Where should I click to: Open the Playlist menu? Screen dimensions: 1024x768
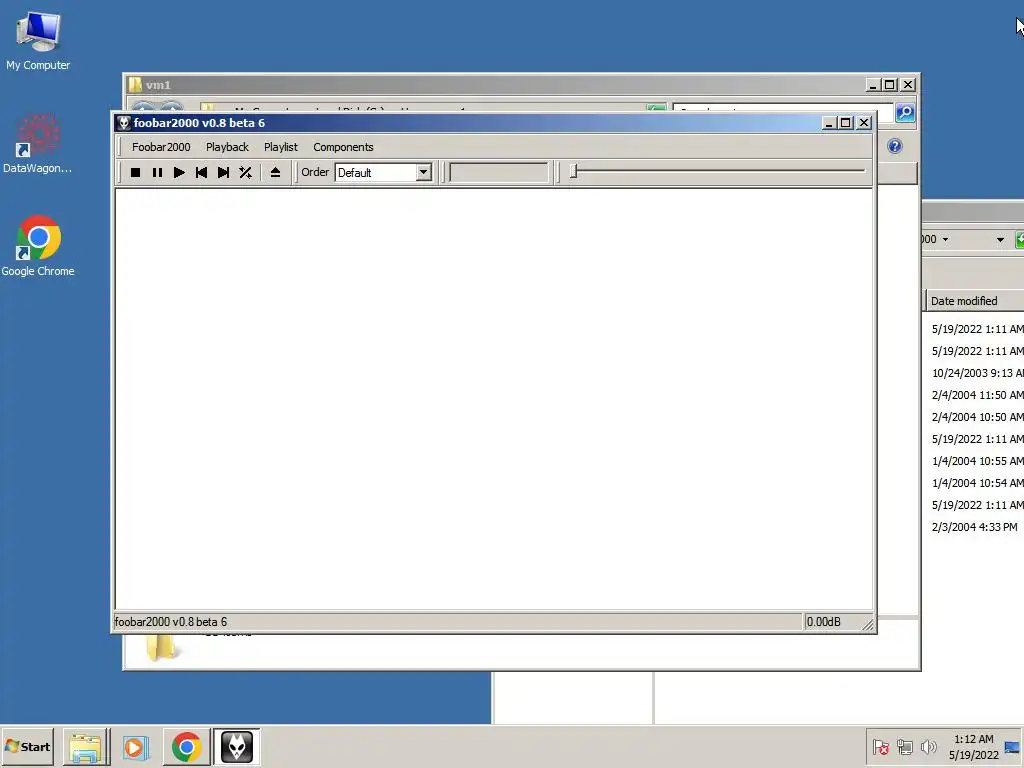[281, 147]
